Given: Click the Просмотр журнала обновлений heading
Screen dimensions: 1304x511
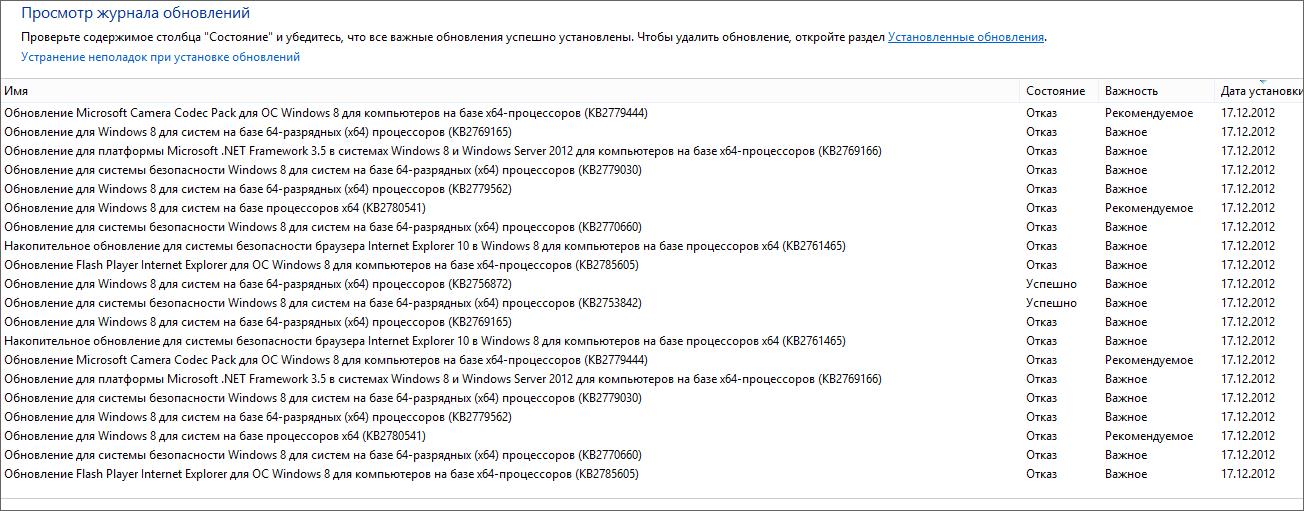Looking at the screenshot, I should click(x=135, y=14).
